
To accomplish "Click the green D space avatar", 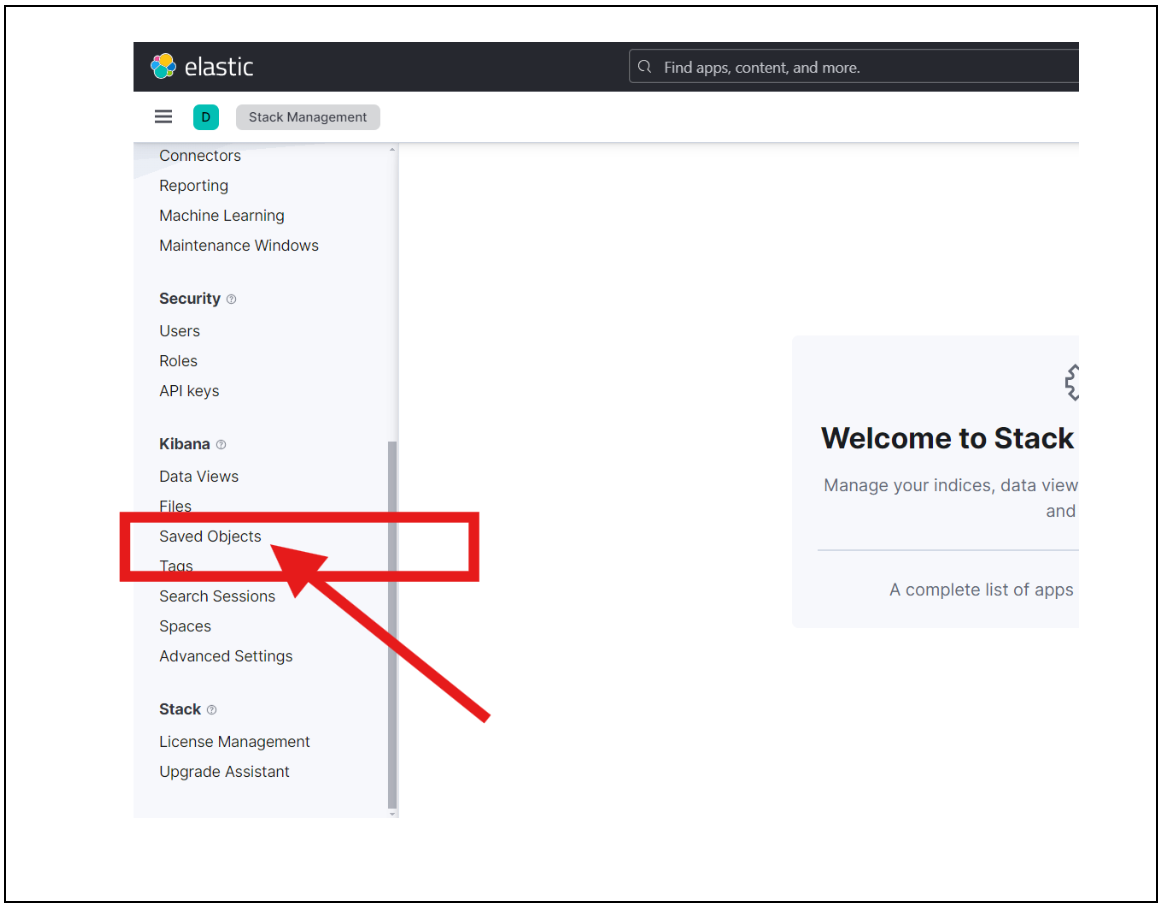I will 206,117.
